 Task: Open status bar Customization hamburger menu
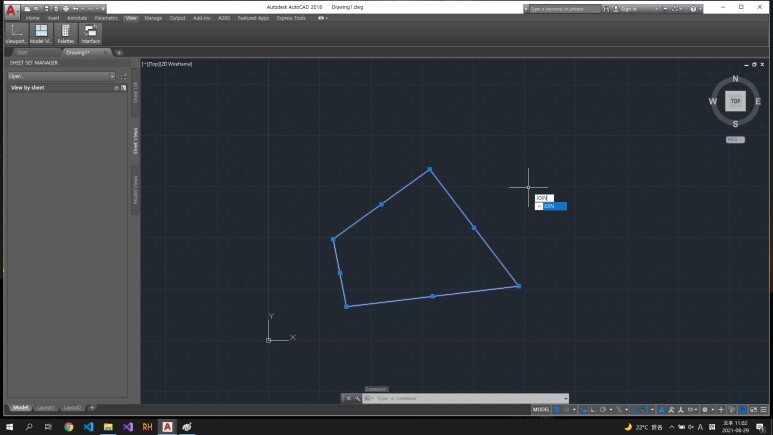[x=763, y=410]
